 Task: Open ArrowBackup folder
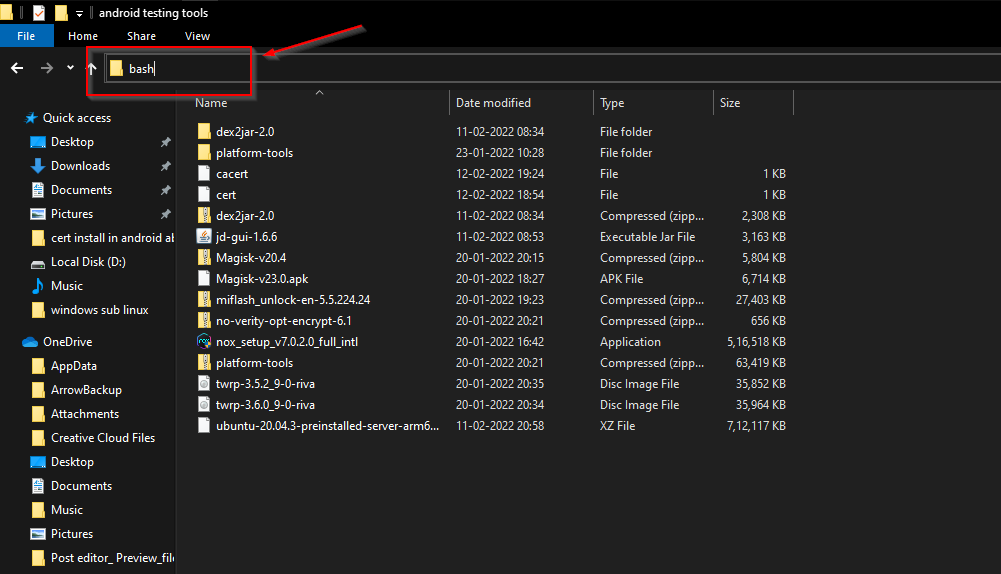tap(86, 390)
